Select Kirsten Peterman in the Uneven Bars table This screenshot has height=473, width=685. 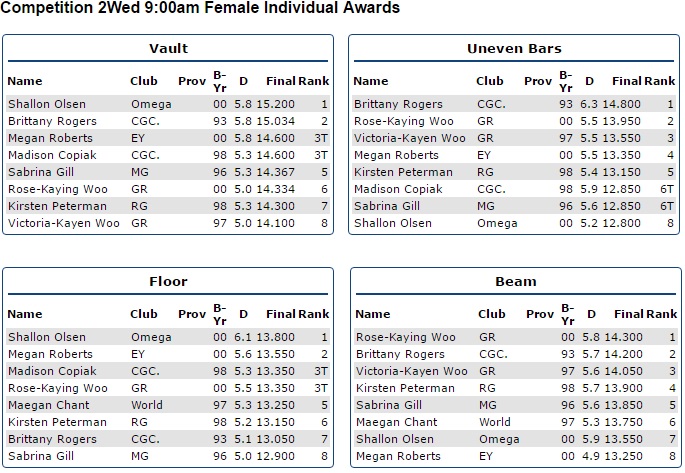pyautogui.click(x=400, y=172)
